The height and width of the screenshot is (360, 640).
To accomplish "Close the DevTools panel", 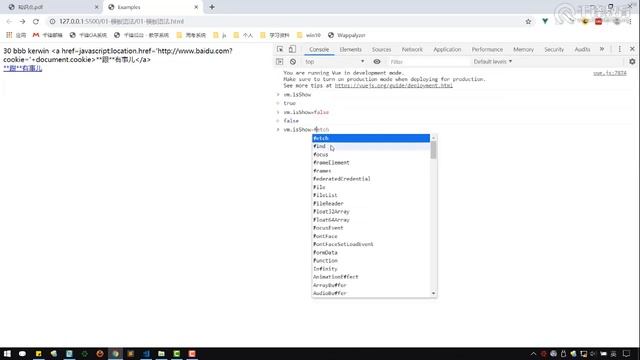I will pos(632,49).
